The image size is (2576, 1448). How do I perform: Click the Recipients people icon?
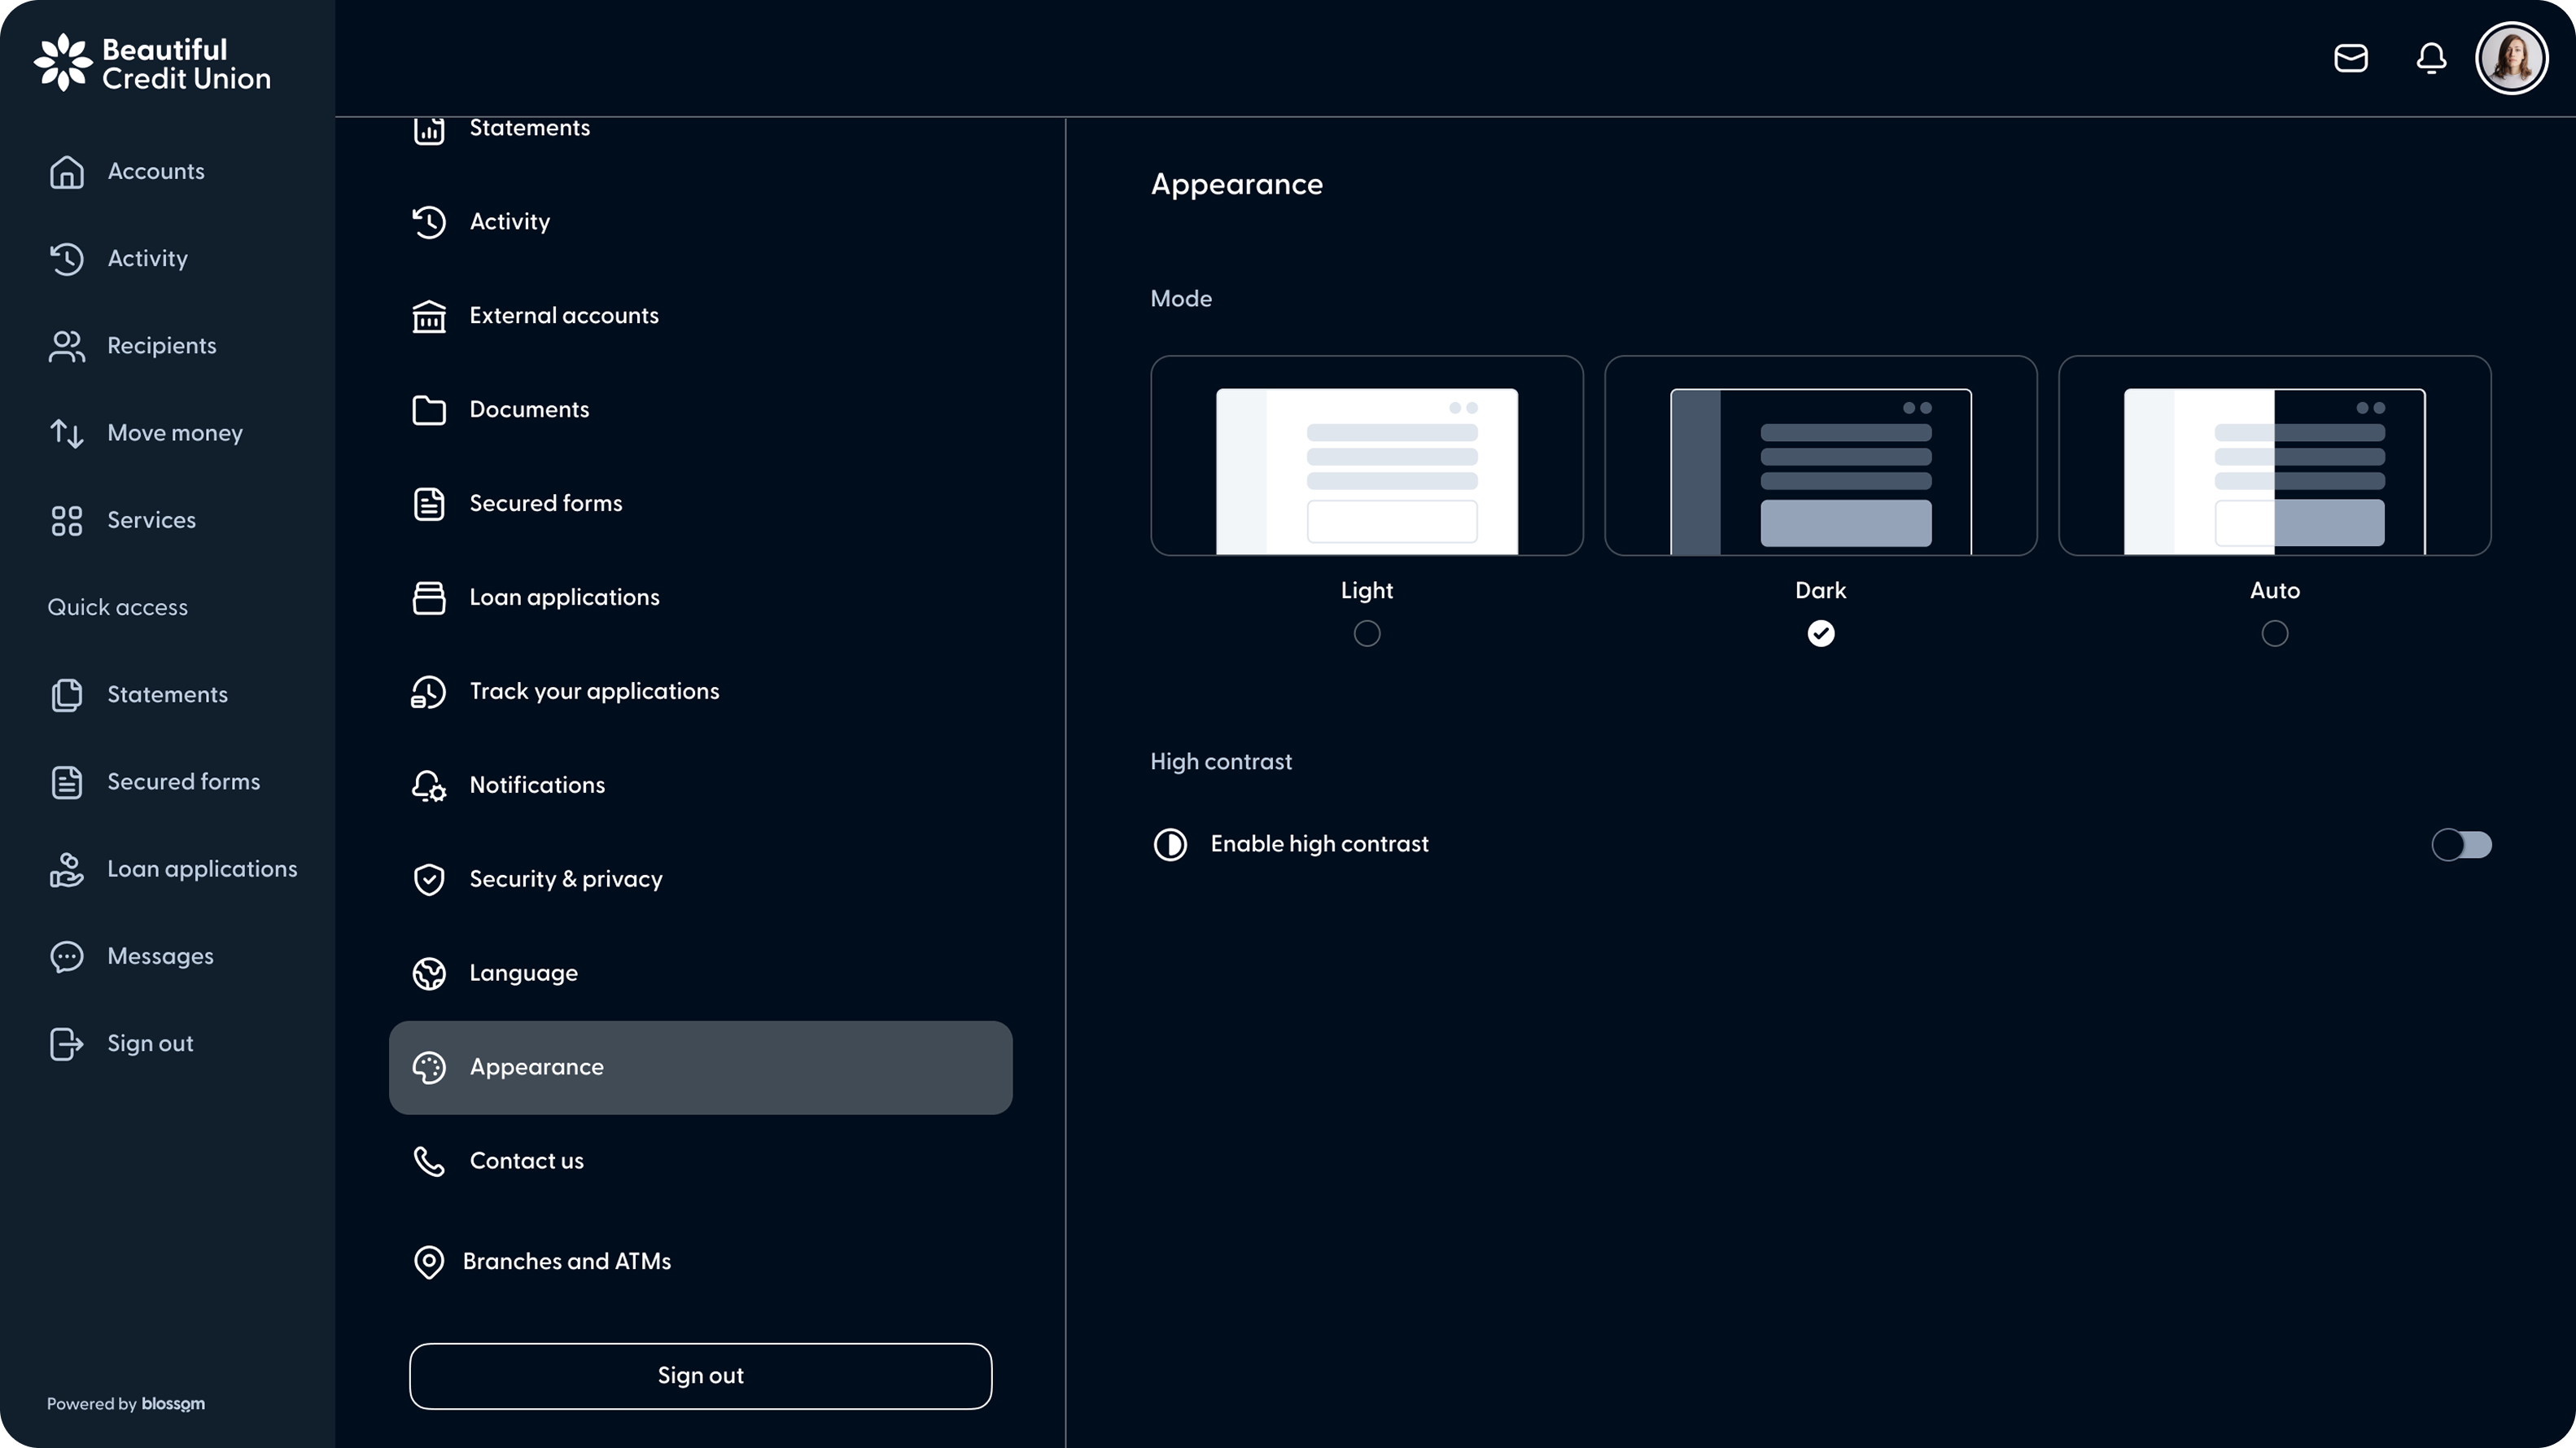click(67, 346)
